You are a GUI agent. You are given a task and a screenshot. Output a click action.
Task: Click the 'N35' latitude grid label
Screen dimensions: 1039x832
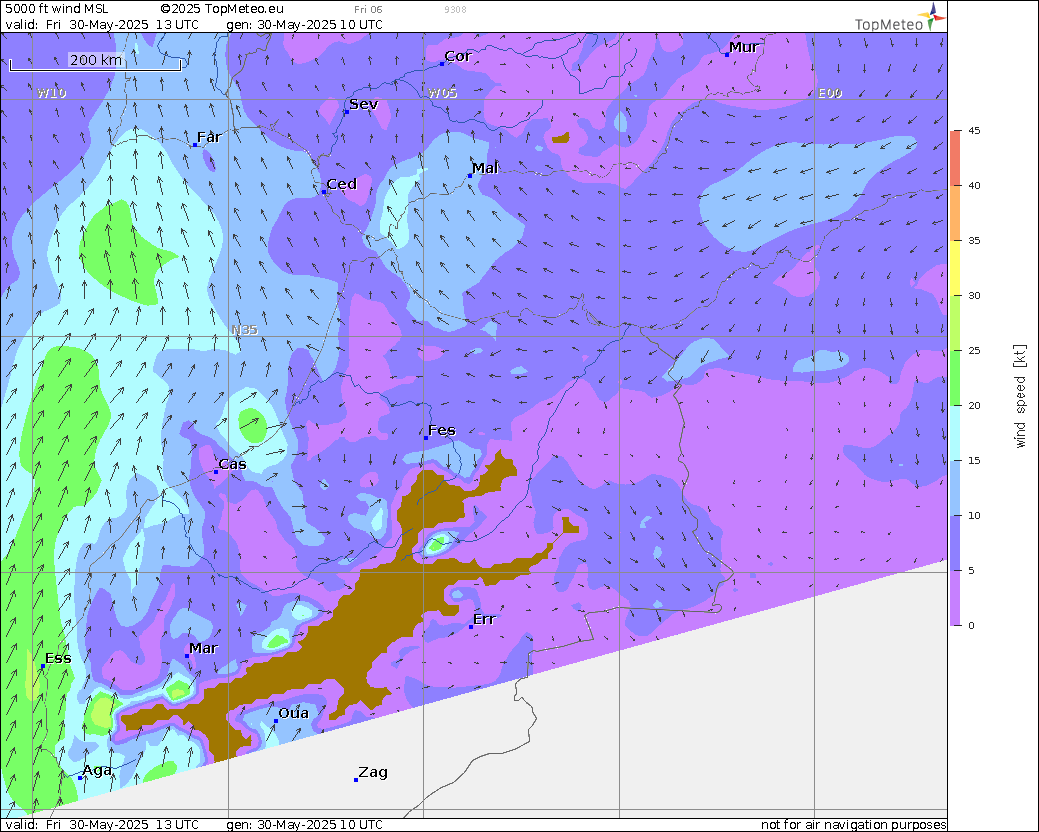click(x=245, y=330)
